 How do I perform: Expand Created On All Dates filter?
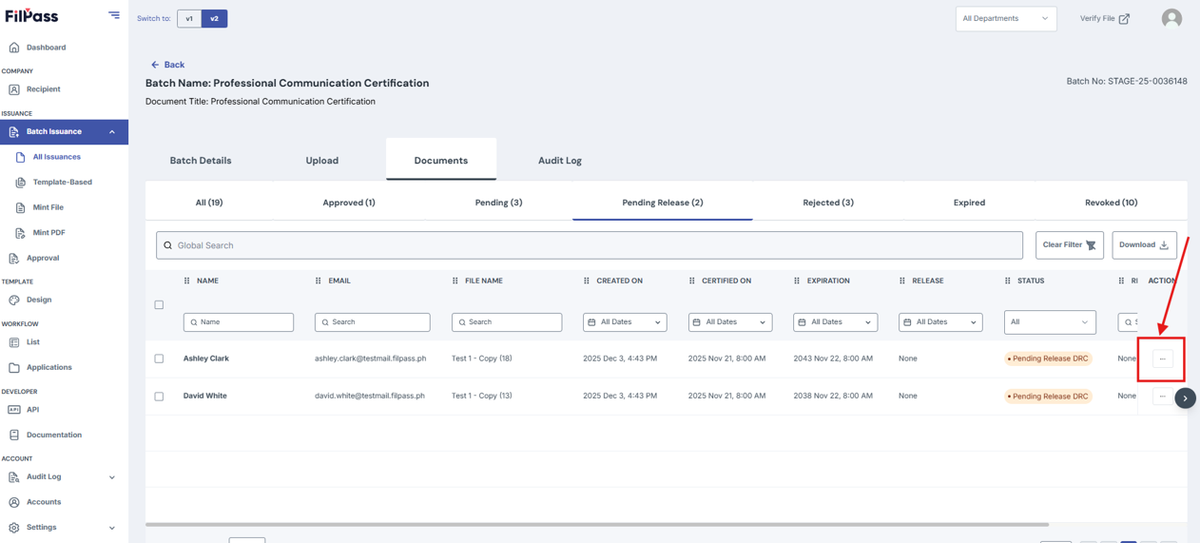(625, 322)
